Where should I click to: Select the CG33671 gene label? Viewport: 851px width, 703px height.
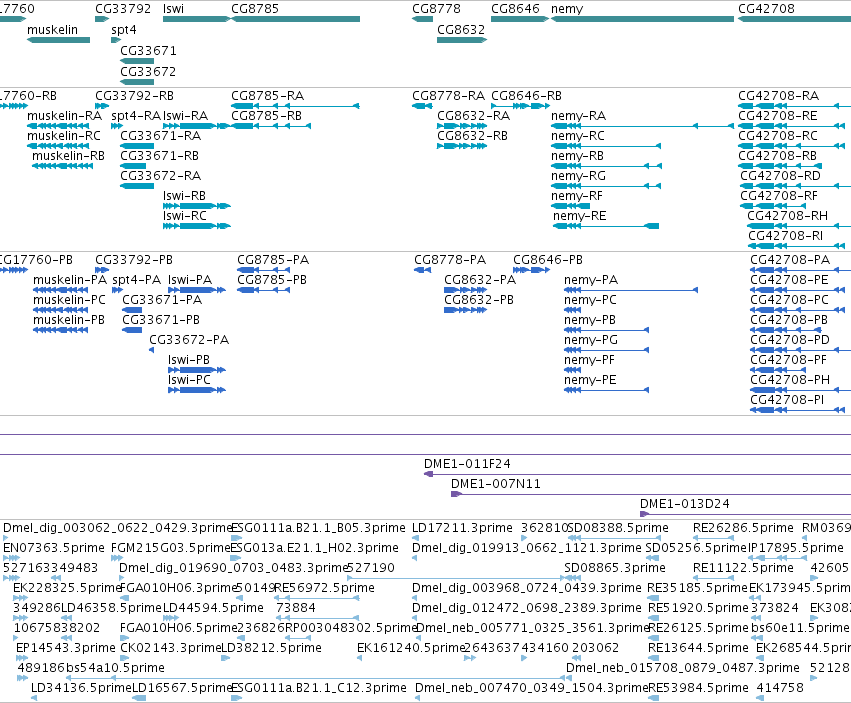148,50
